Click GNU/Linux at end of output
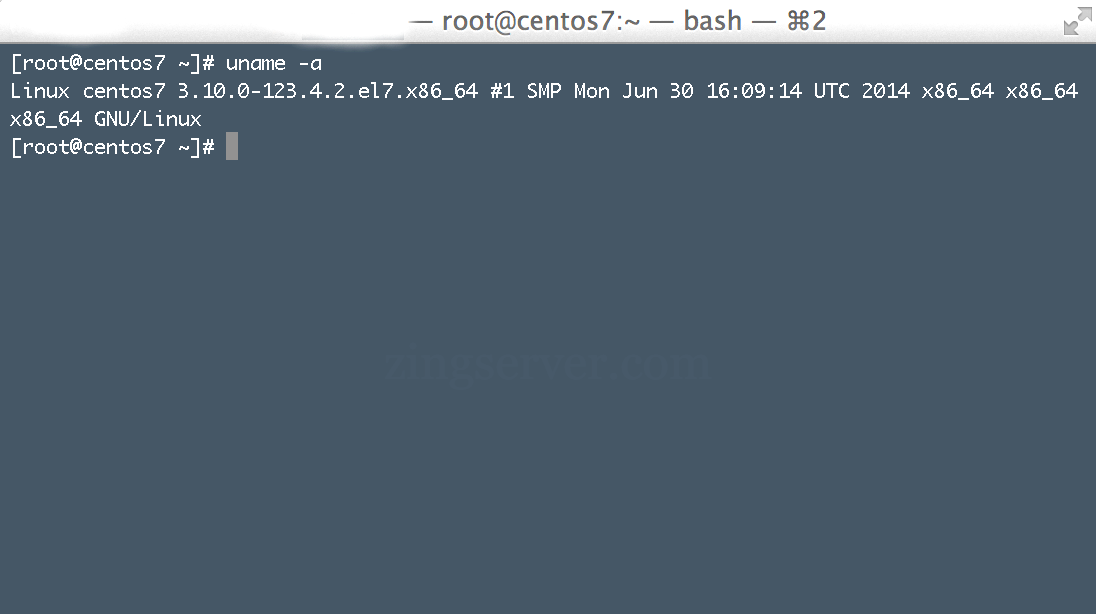The width and height of the screenshot is (1096, 614). point(147,119)
